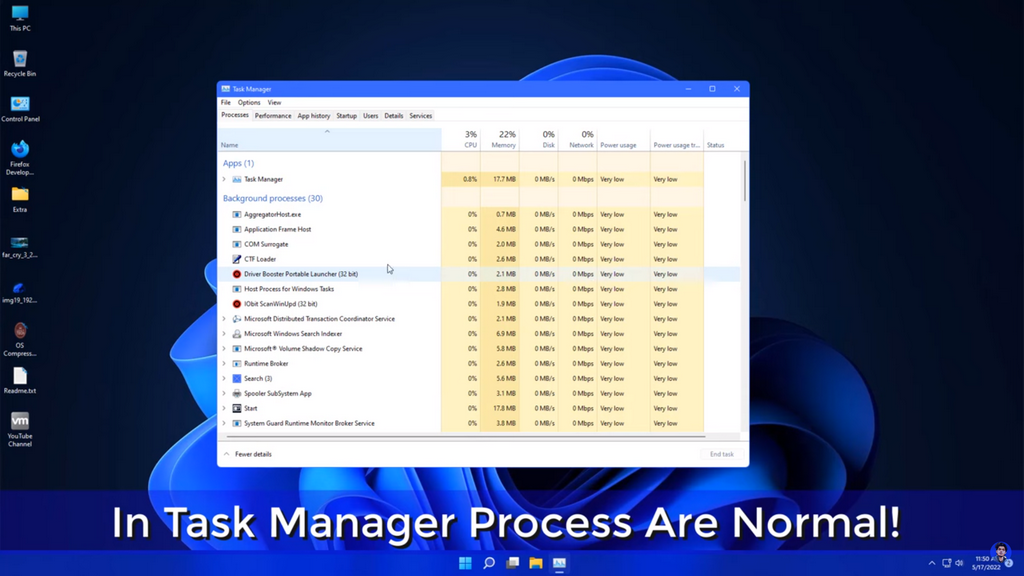Switch to the Users tab
The height and width of the screenshot is (576, 1024).
pyautogui.click(x=370, y=116)
